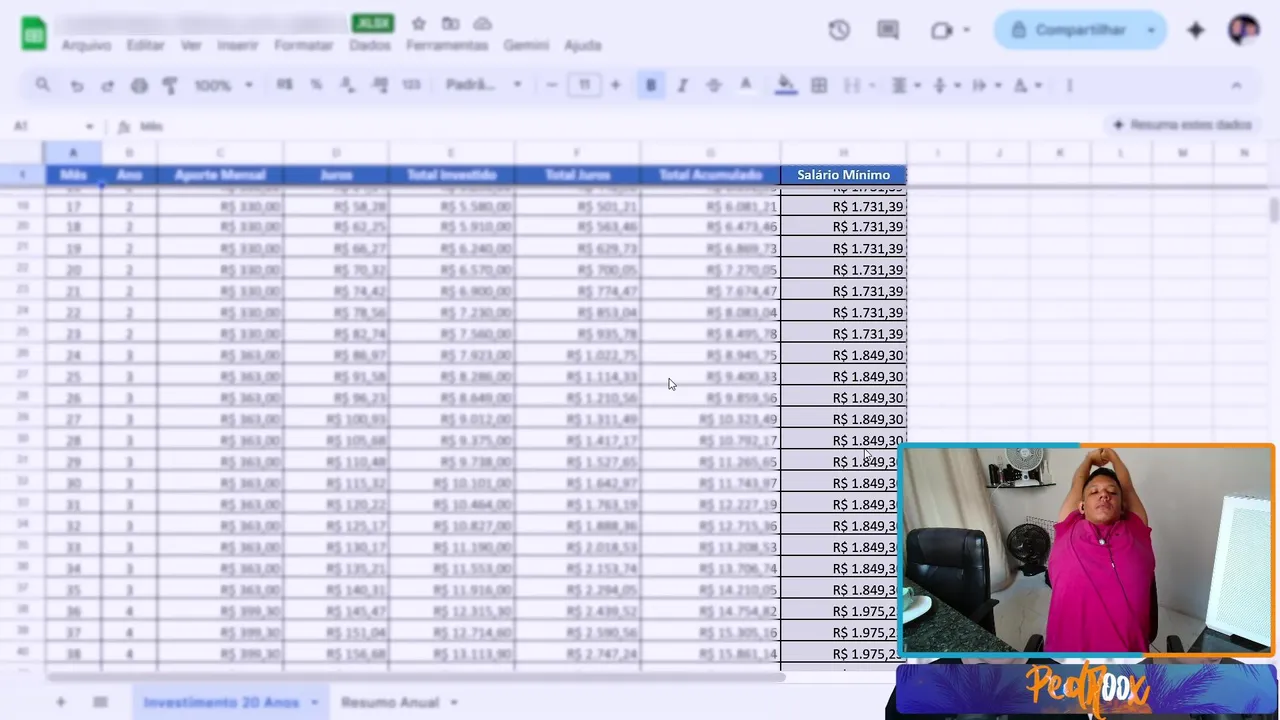Open the Google account avatar
The image size is (1280, 720).
click(x=1244, y=30)
